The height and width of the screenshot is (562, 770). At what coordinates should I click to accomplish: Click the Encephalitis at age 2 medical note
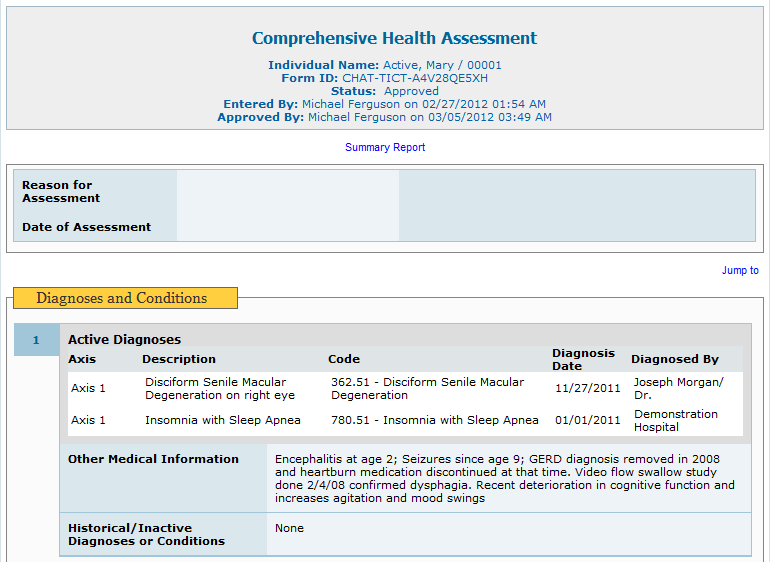click(505, 478)
